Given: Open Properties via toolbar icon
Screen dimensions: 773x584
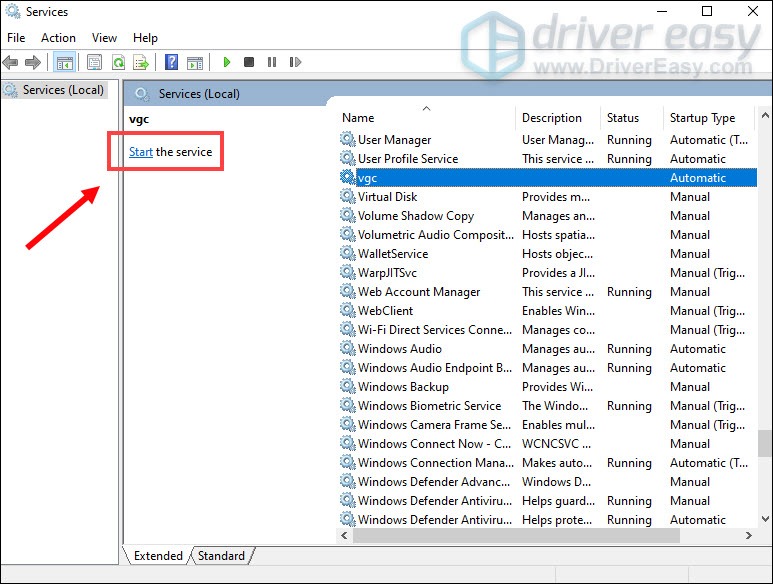Looking at the screenshot, I should 95,62.
